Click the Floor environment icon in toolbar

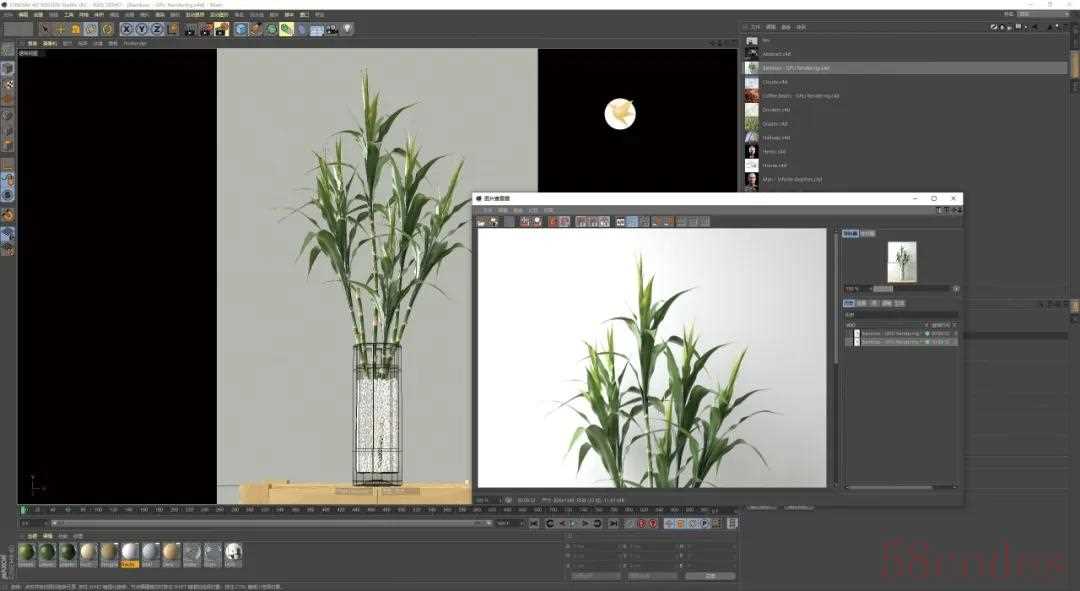317,29
